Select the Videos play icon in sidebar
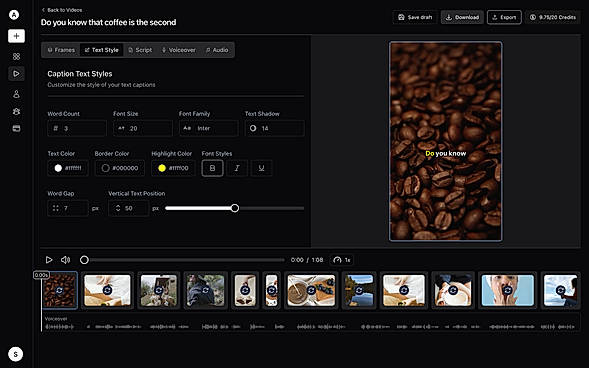This screenshot has width=589, height=368. 16,74
